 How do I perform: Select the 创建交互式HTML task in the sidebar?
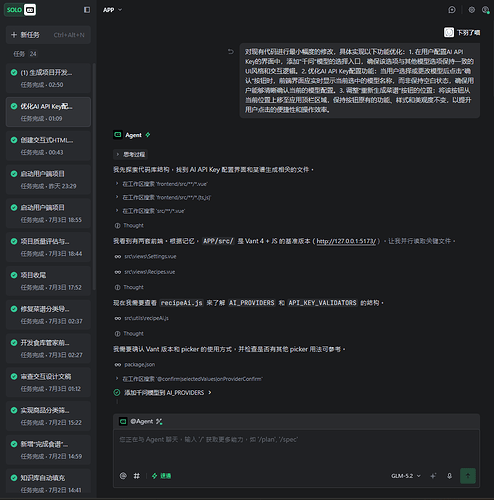click(x=48, y=146)
